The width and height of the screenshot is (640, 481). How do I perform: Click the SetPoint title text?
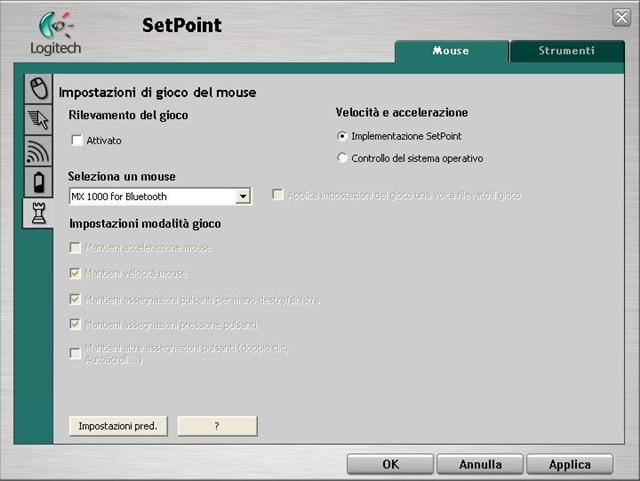tap(182, 25)
